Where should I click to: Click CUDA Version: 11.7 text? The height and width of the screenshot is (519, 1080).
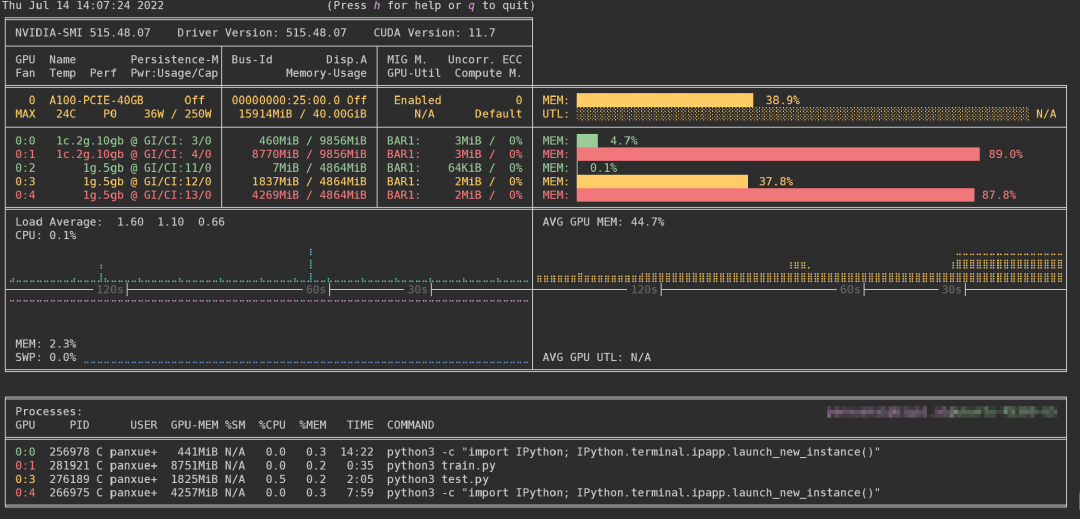point(434,32)
